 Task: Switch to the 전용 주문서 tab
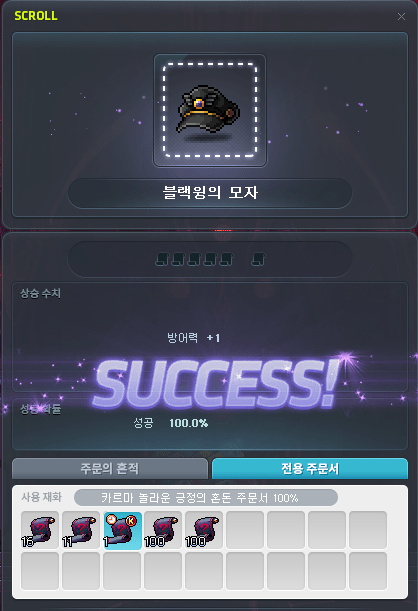click(310, 468)
